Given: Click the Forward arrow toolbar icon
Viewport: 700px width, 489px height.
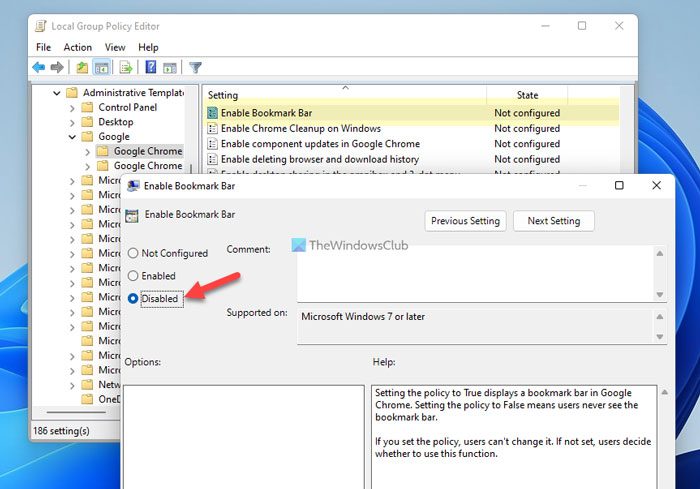Looking at the screenshot, I should click(57, 67).
